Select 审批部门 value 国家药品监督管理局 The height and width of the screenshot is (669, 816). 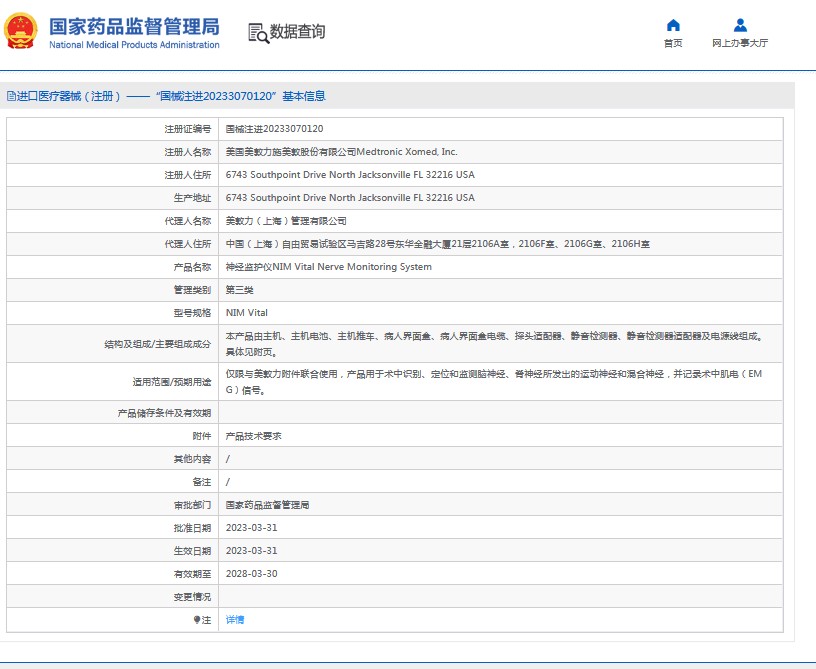tap(267, 505)
